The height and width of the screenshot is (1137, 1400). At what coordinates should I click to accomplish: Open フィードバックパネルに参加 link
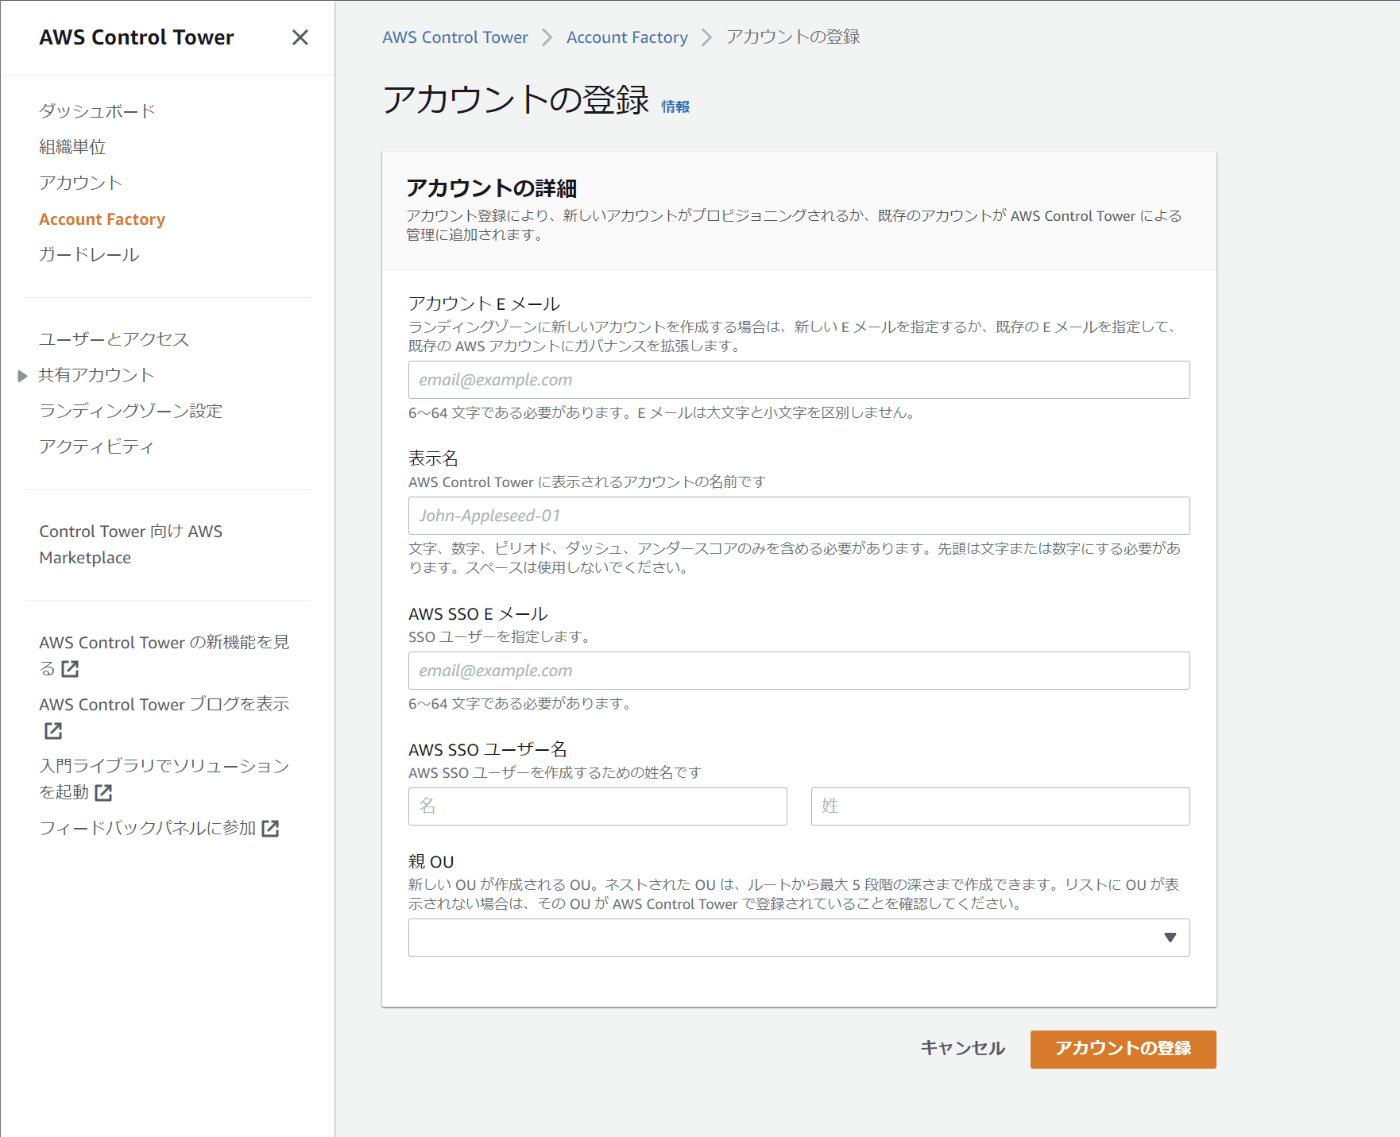point(148,828)
